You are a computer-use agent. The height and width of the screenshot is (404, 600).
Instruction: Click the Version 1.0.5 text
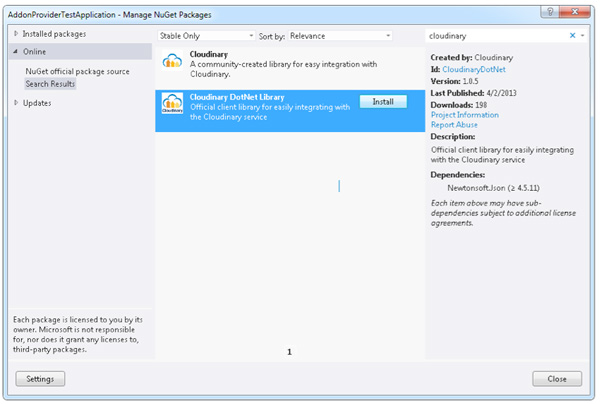[x=454, y=81]
